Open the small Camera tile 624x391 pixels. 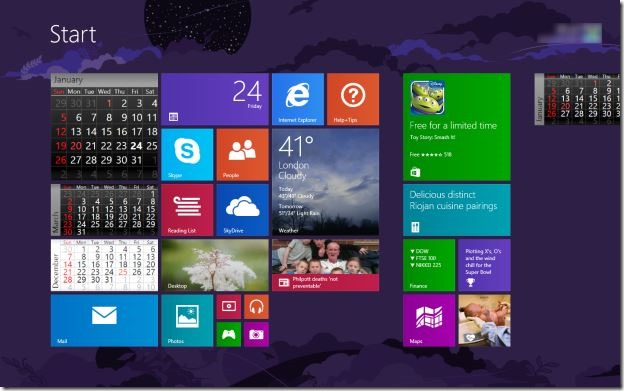[x=256, y=334]
